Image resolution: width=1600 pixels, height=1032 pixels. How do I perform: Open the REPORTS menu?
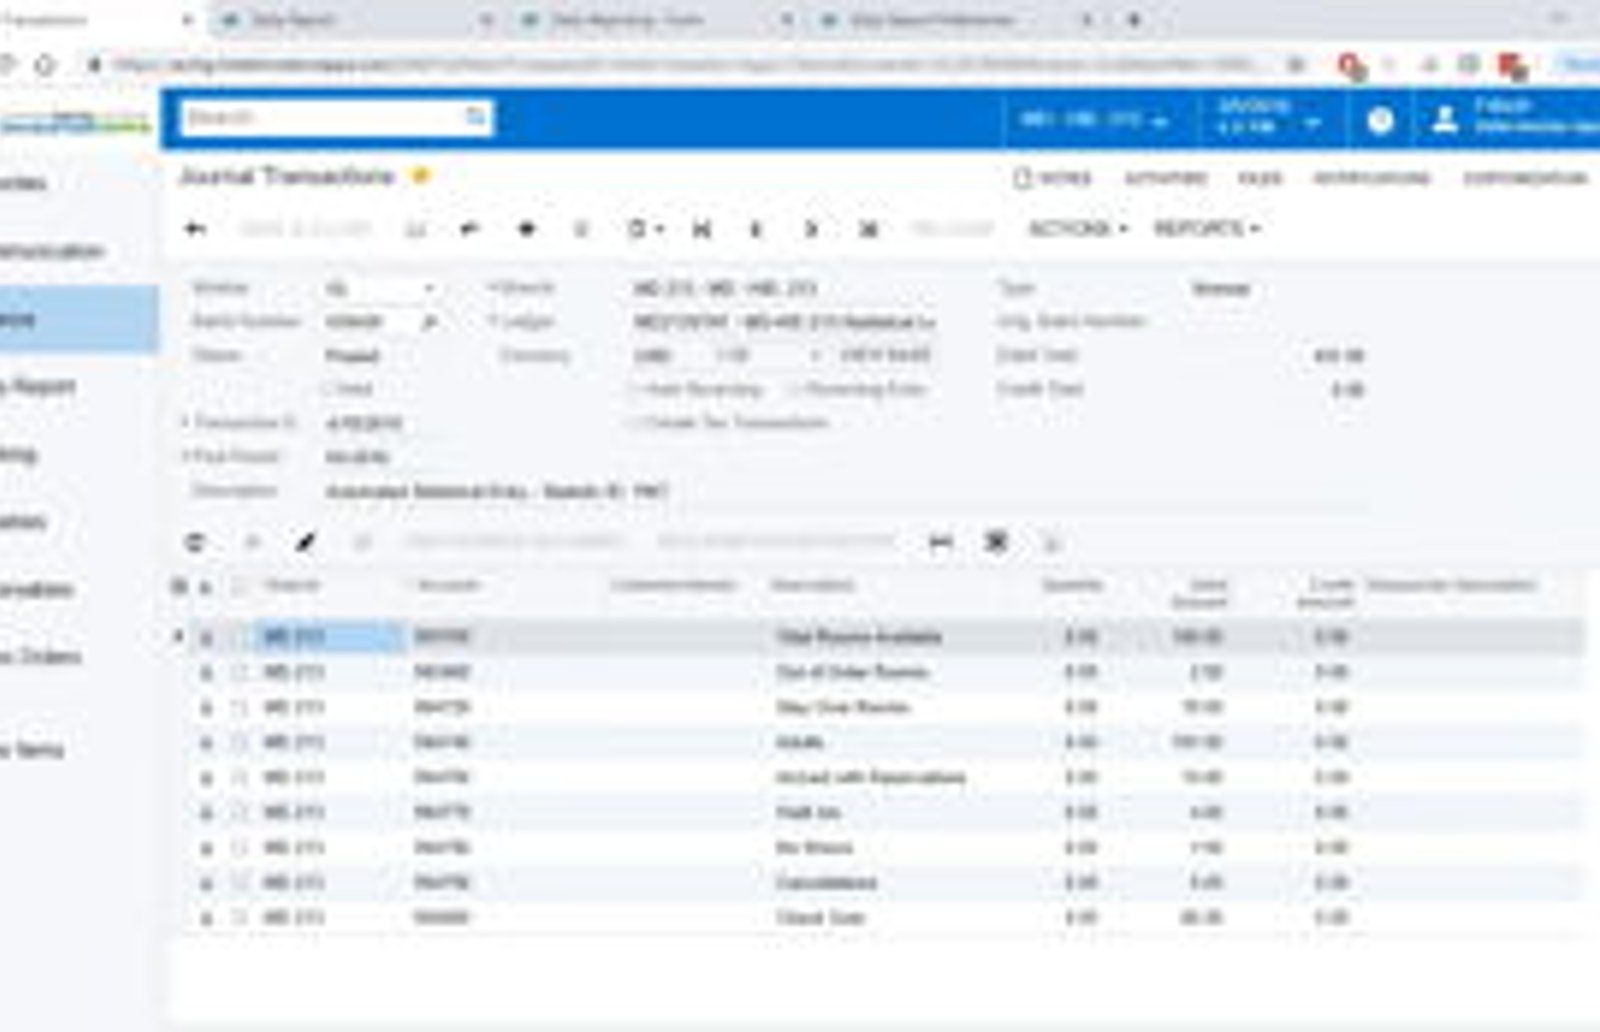[x=1206, y=229]
